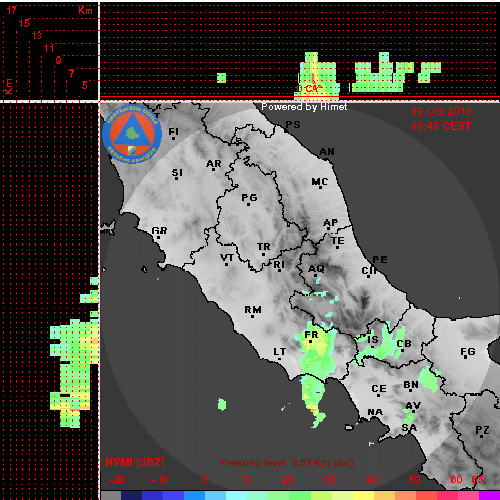
Task: Click the PS city label
Action: [x=293, y=125]
